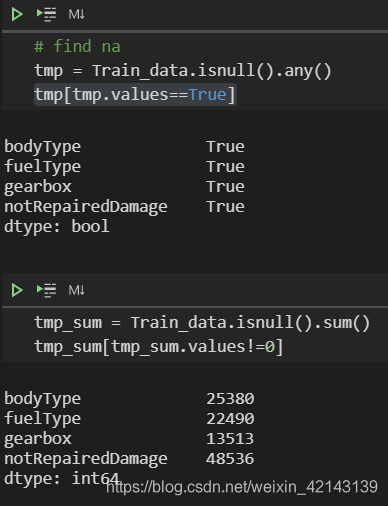The height and width of the screenshot is (506, 388).
Task: Place cursor in Train_data.isnull().any() line
Action: tap(183, 71)
